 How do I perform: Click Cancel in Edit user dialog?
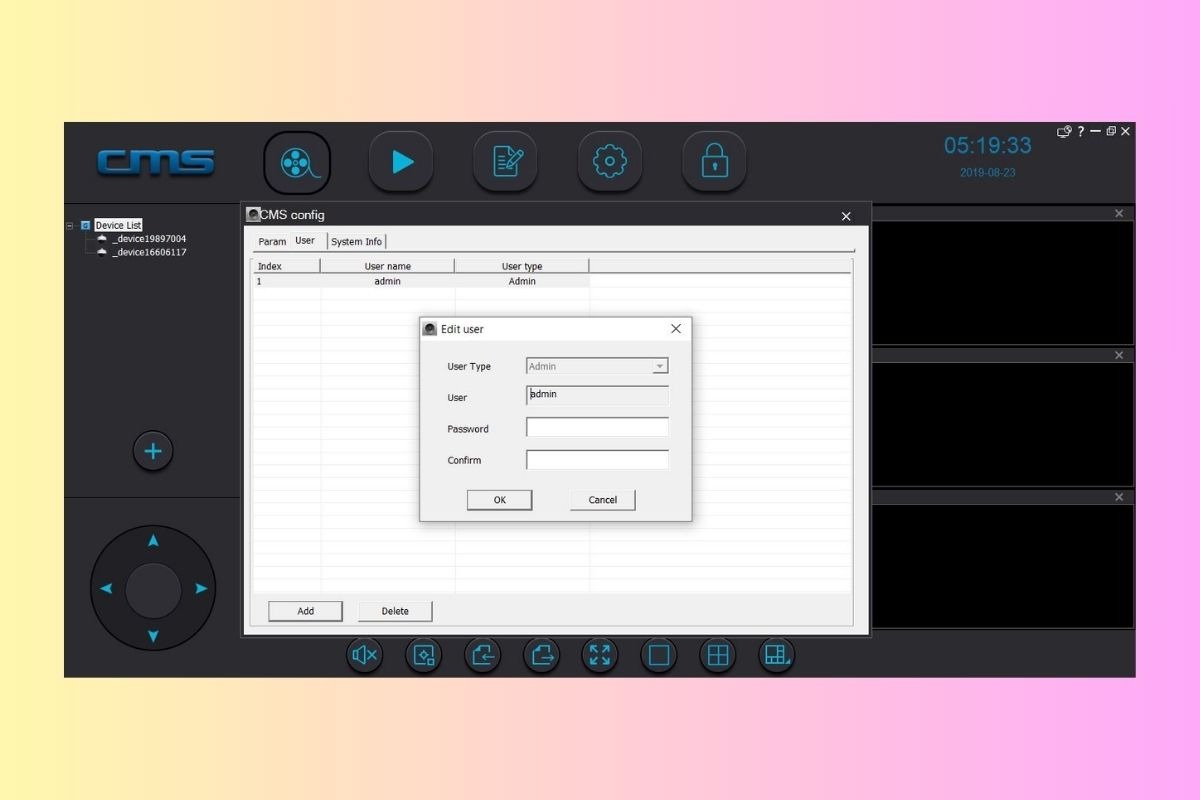[x=603, y=500]
